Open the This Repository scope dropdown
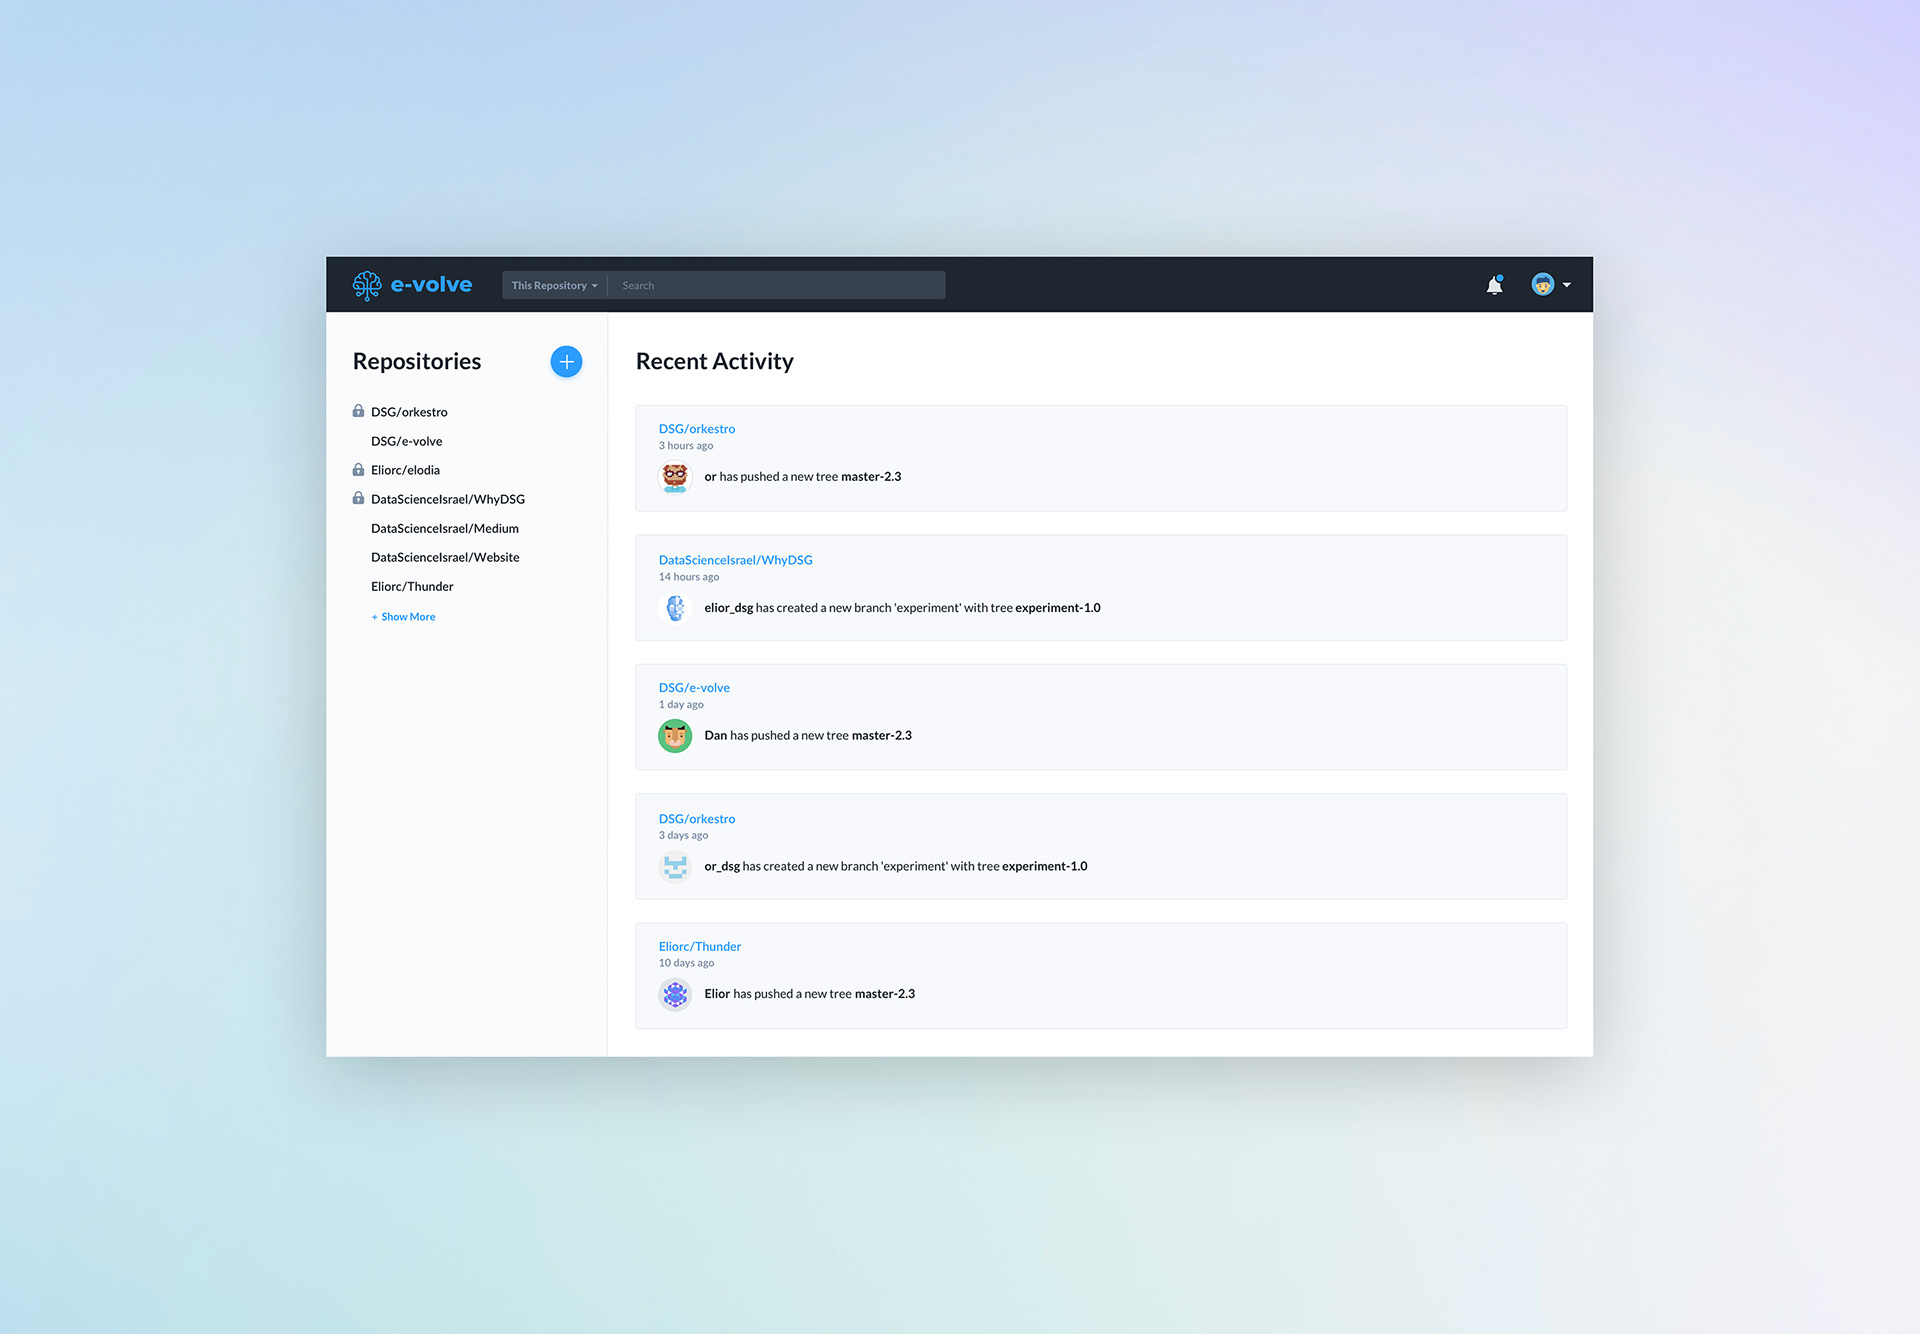 tap(554, 285)
